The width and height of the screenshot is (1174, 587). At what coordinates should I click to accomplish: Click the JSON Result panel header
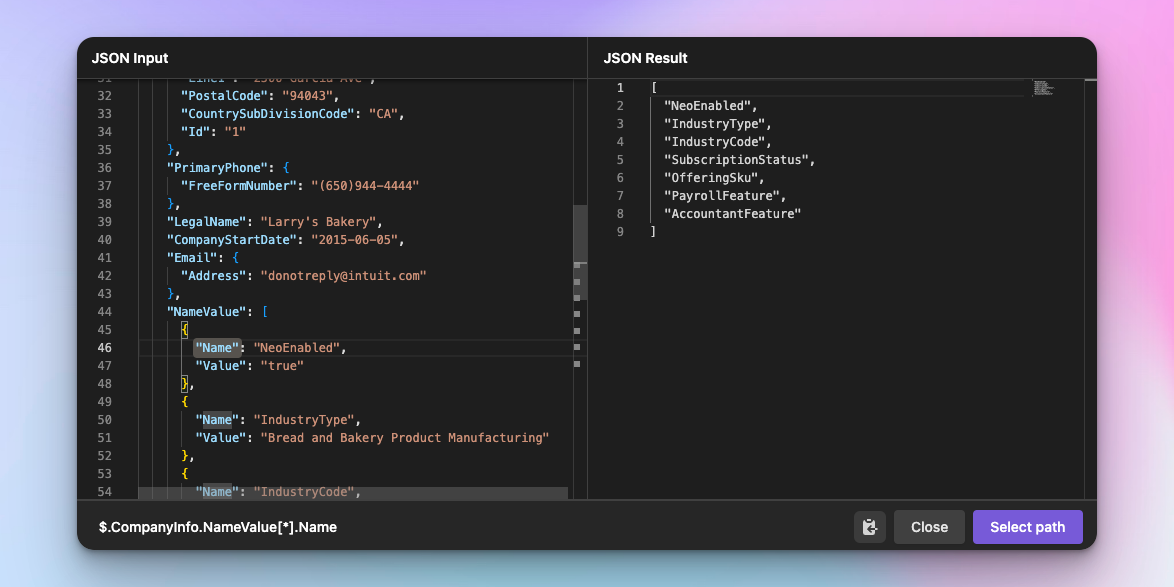pos(644,58)
